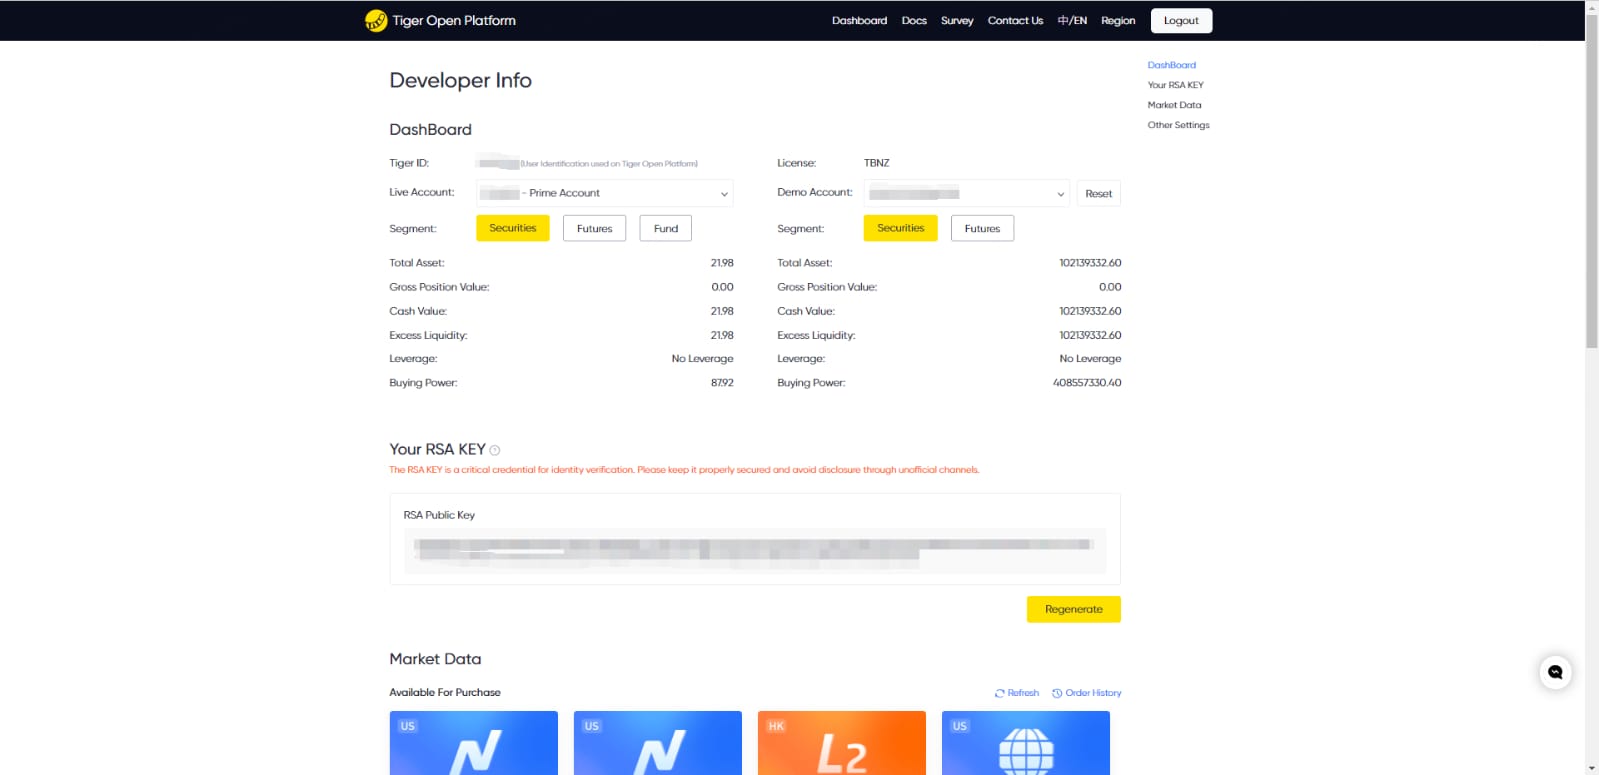1599x775 pixels.
Task: Open the Contact Us menu item
Action: (x=1015, y=20)
